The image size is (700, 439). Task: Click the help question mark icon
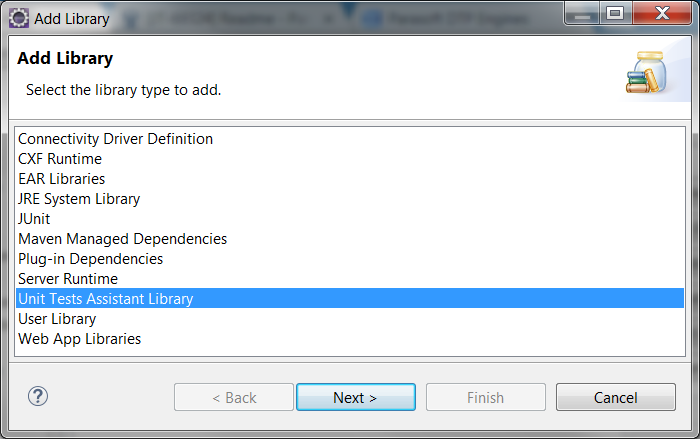[x=38, y=396]
